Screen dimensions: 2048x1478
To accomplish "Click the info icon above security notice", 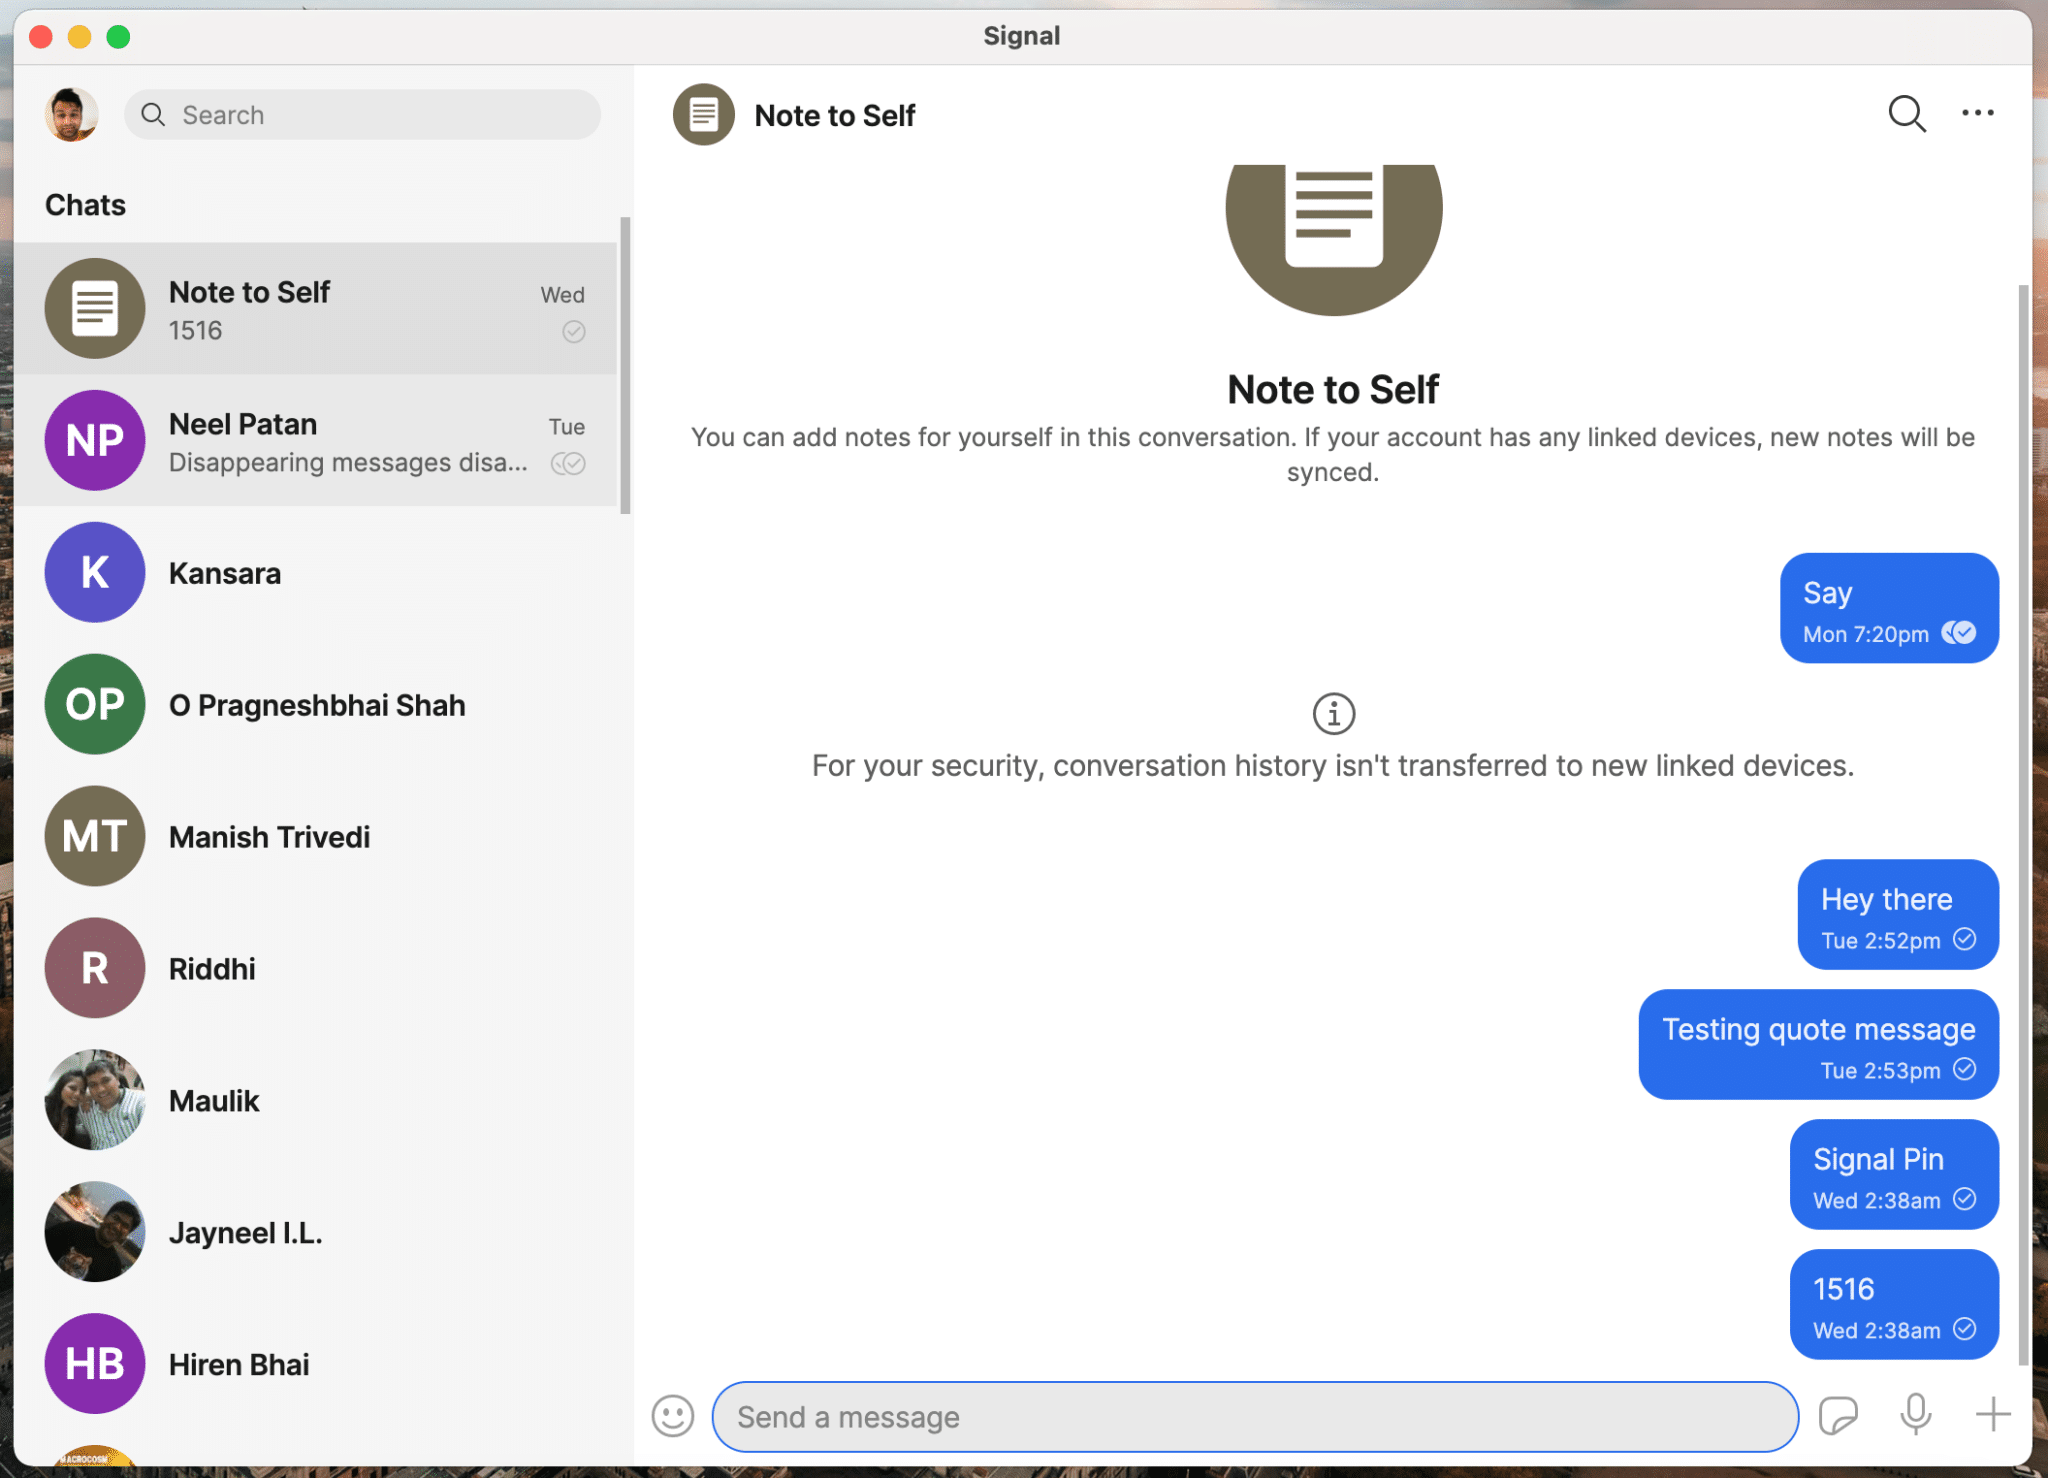I will (x=1333, y=714).
